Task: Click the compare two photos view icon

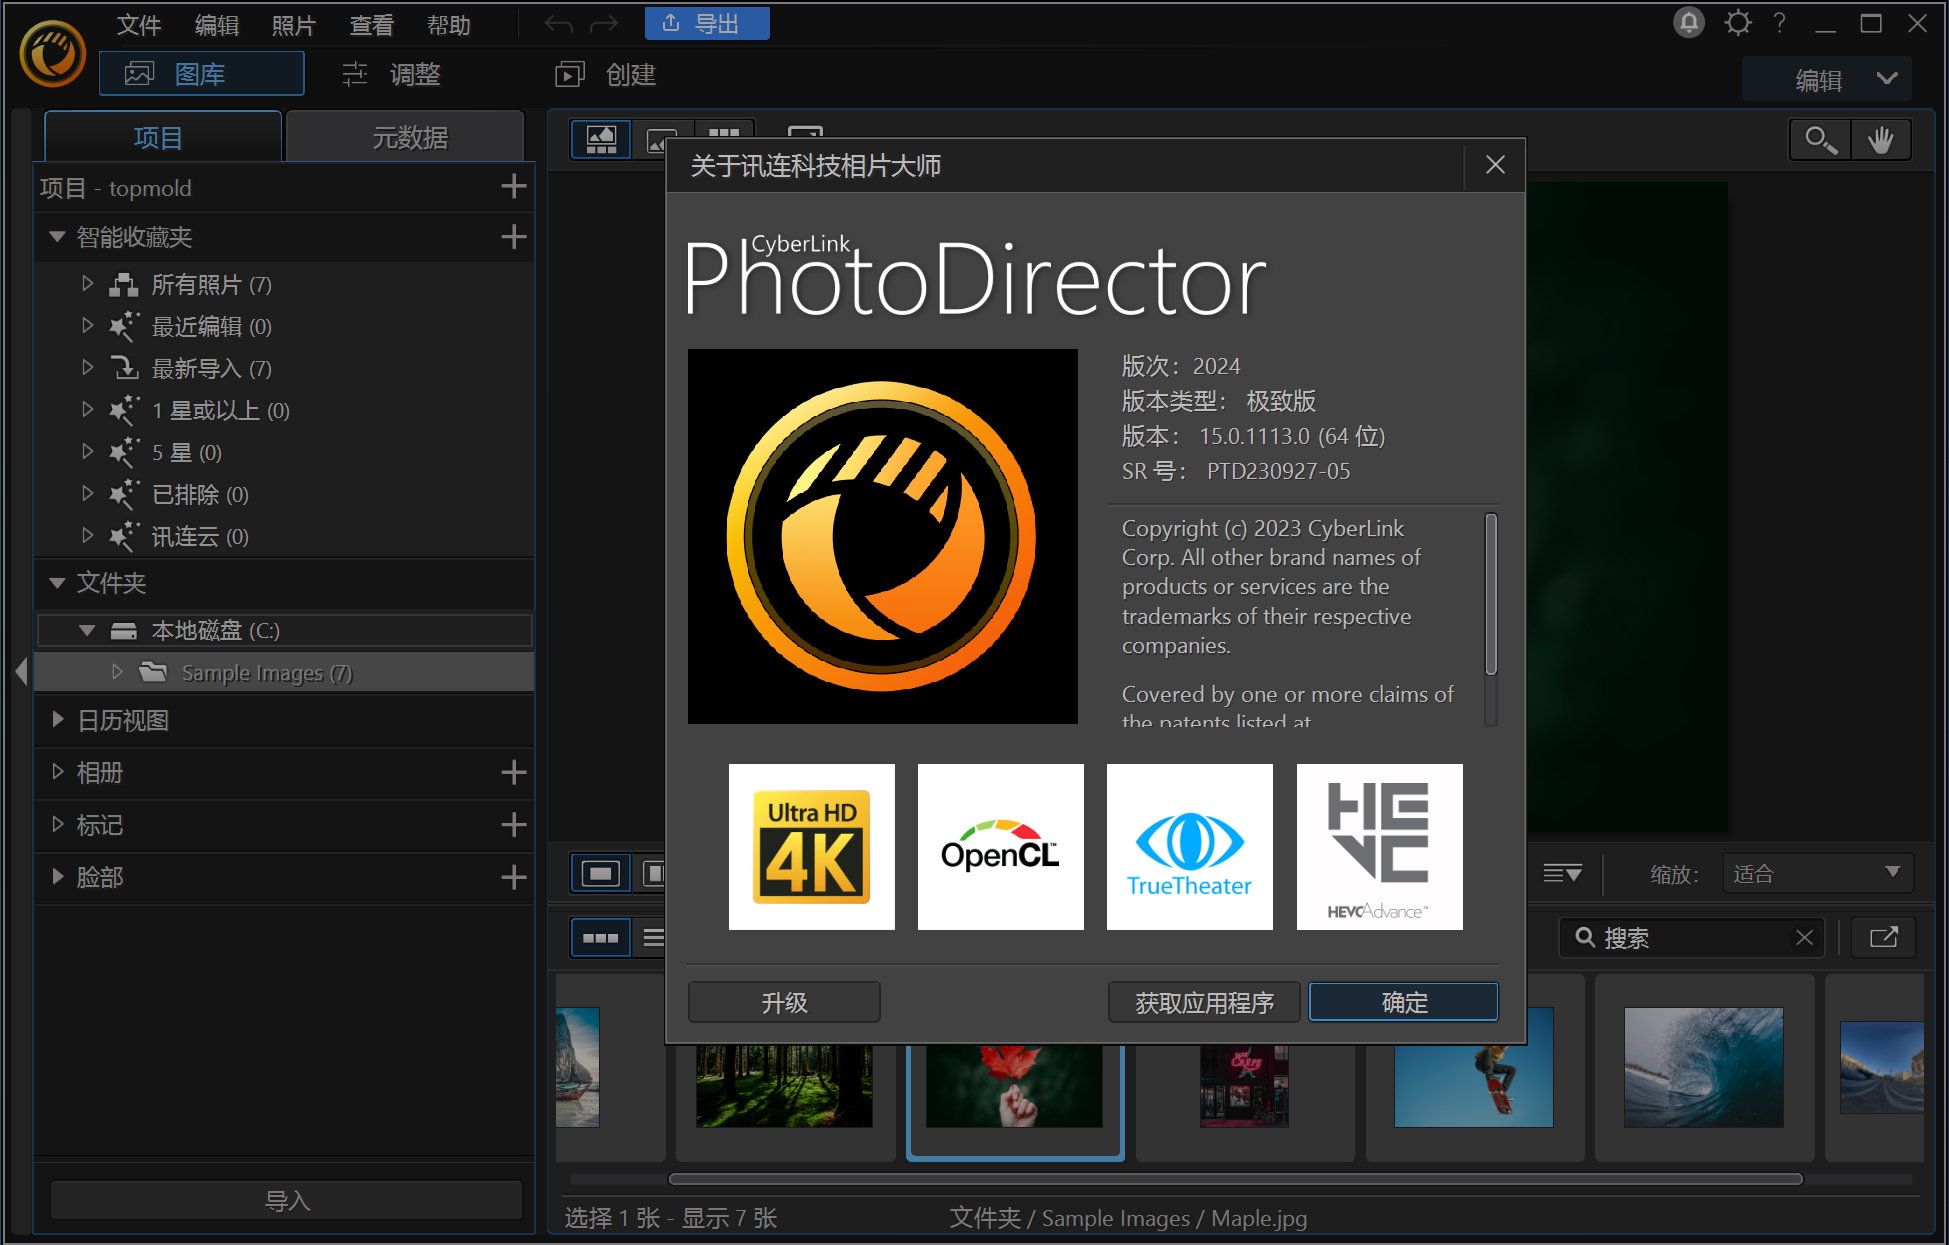Action: pyautogui.click(x=652, y=874)
